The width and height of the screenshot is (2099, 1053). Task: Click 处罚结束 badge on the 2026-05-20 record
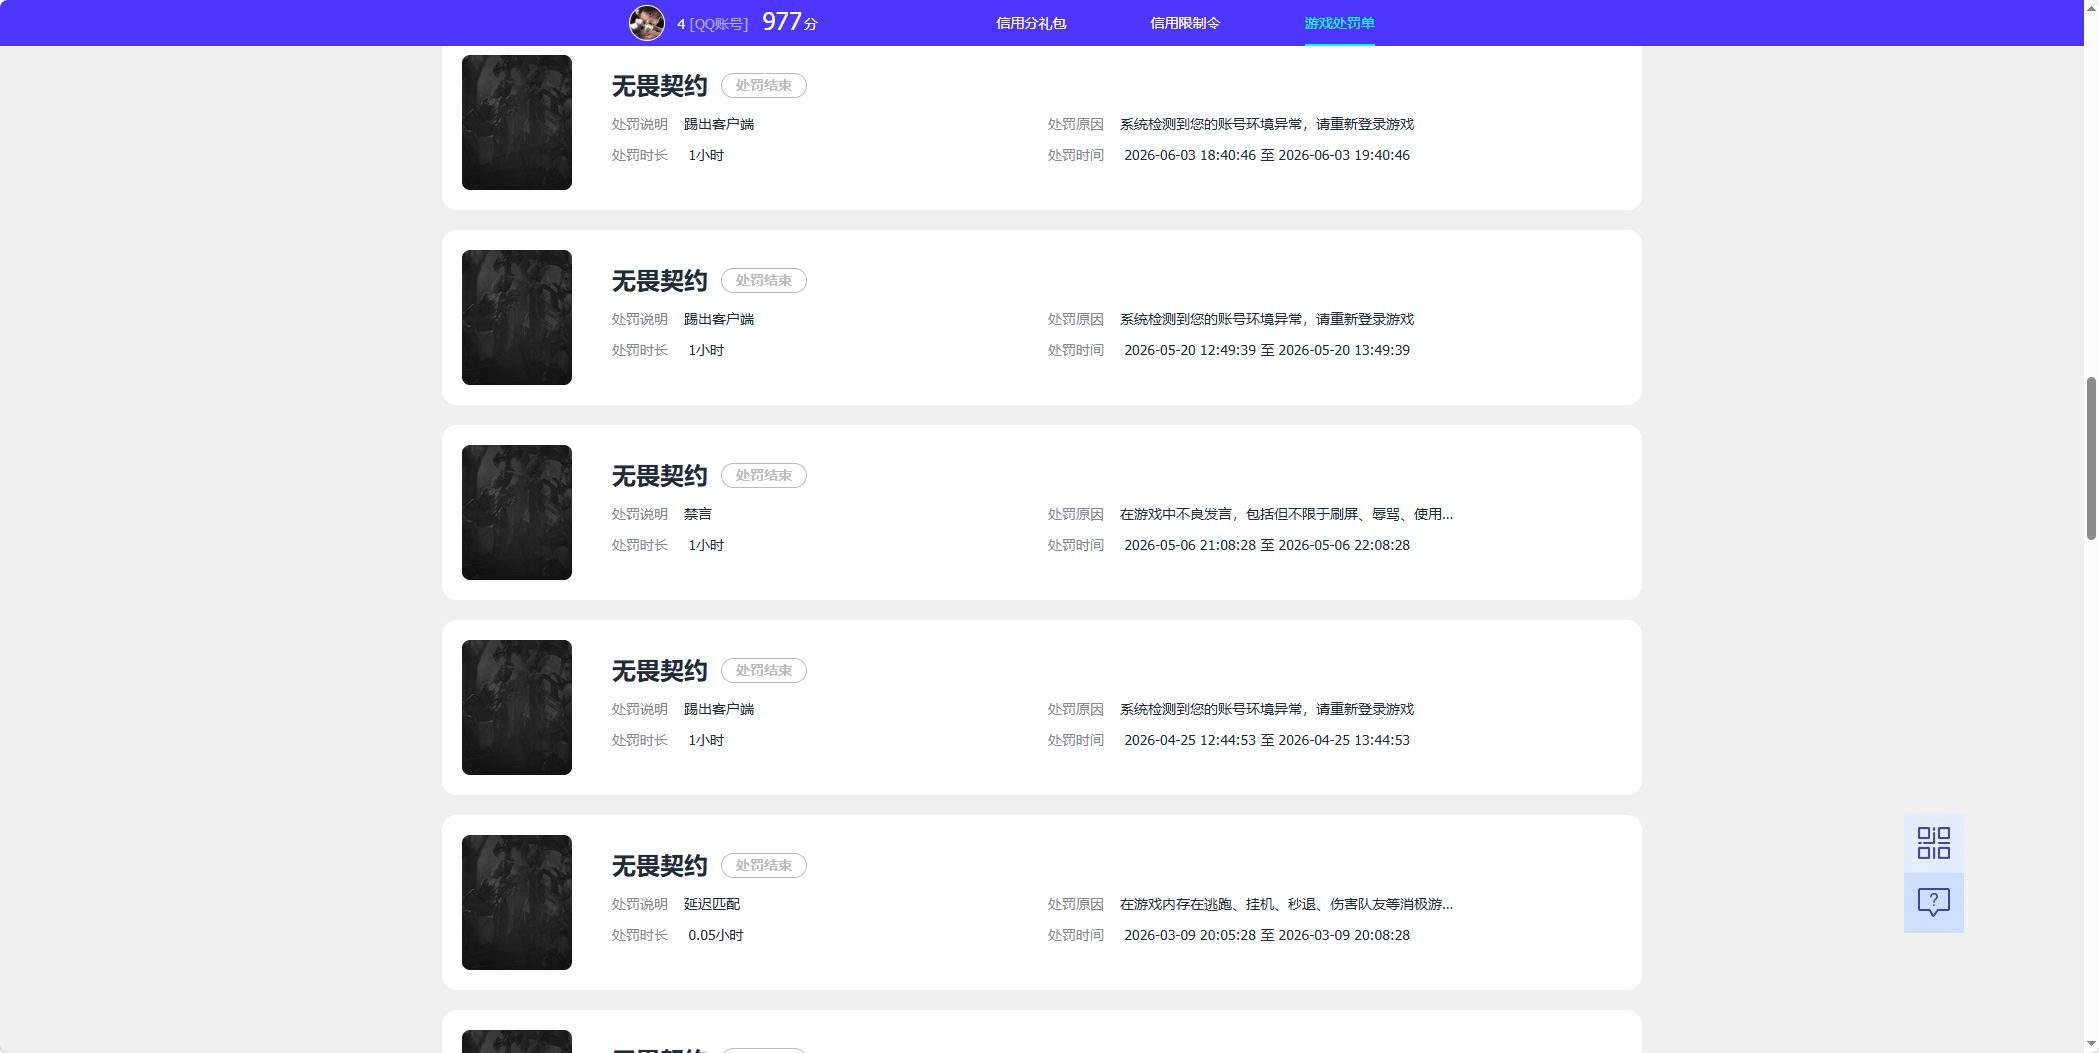point(764,281)
